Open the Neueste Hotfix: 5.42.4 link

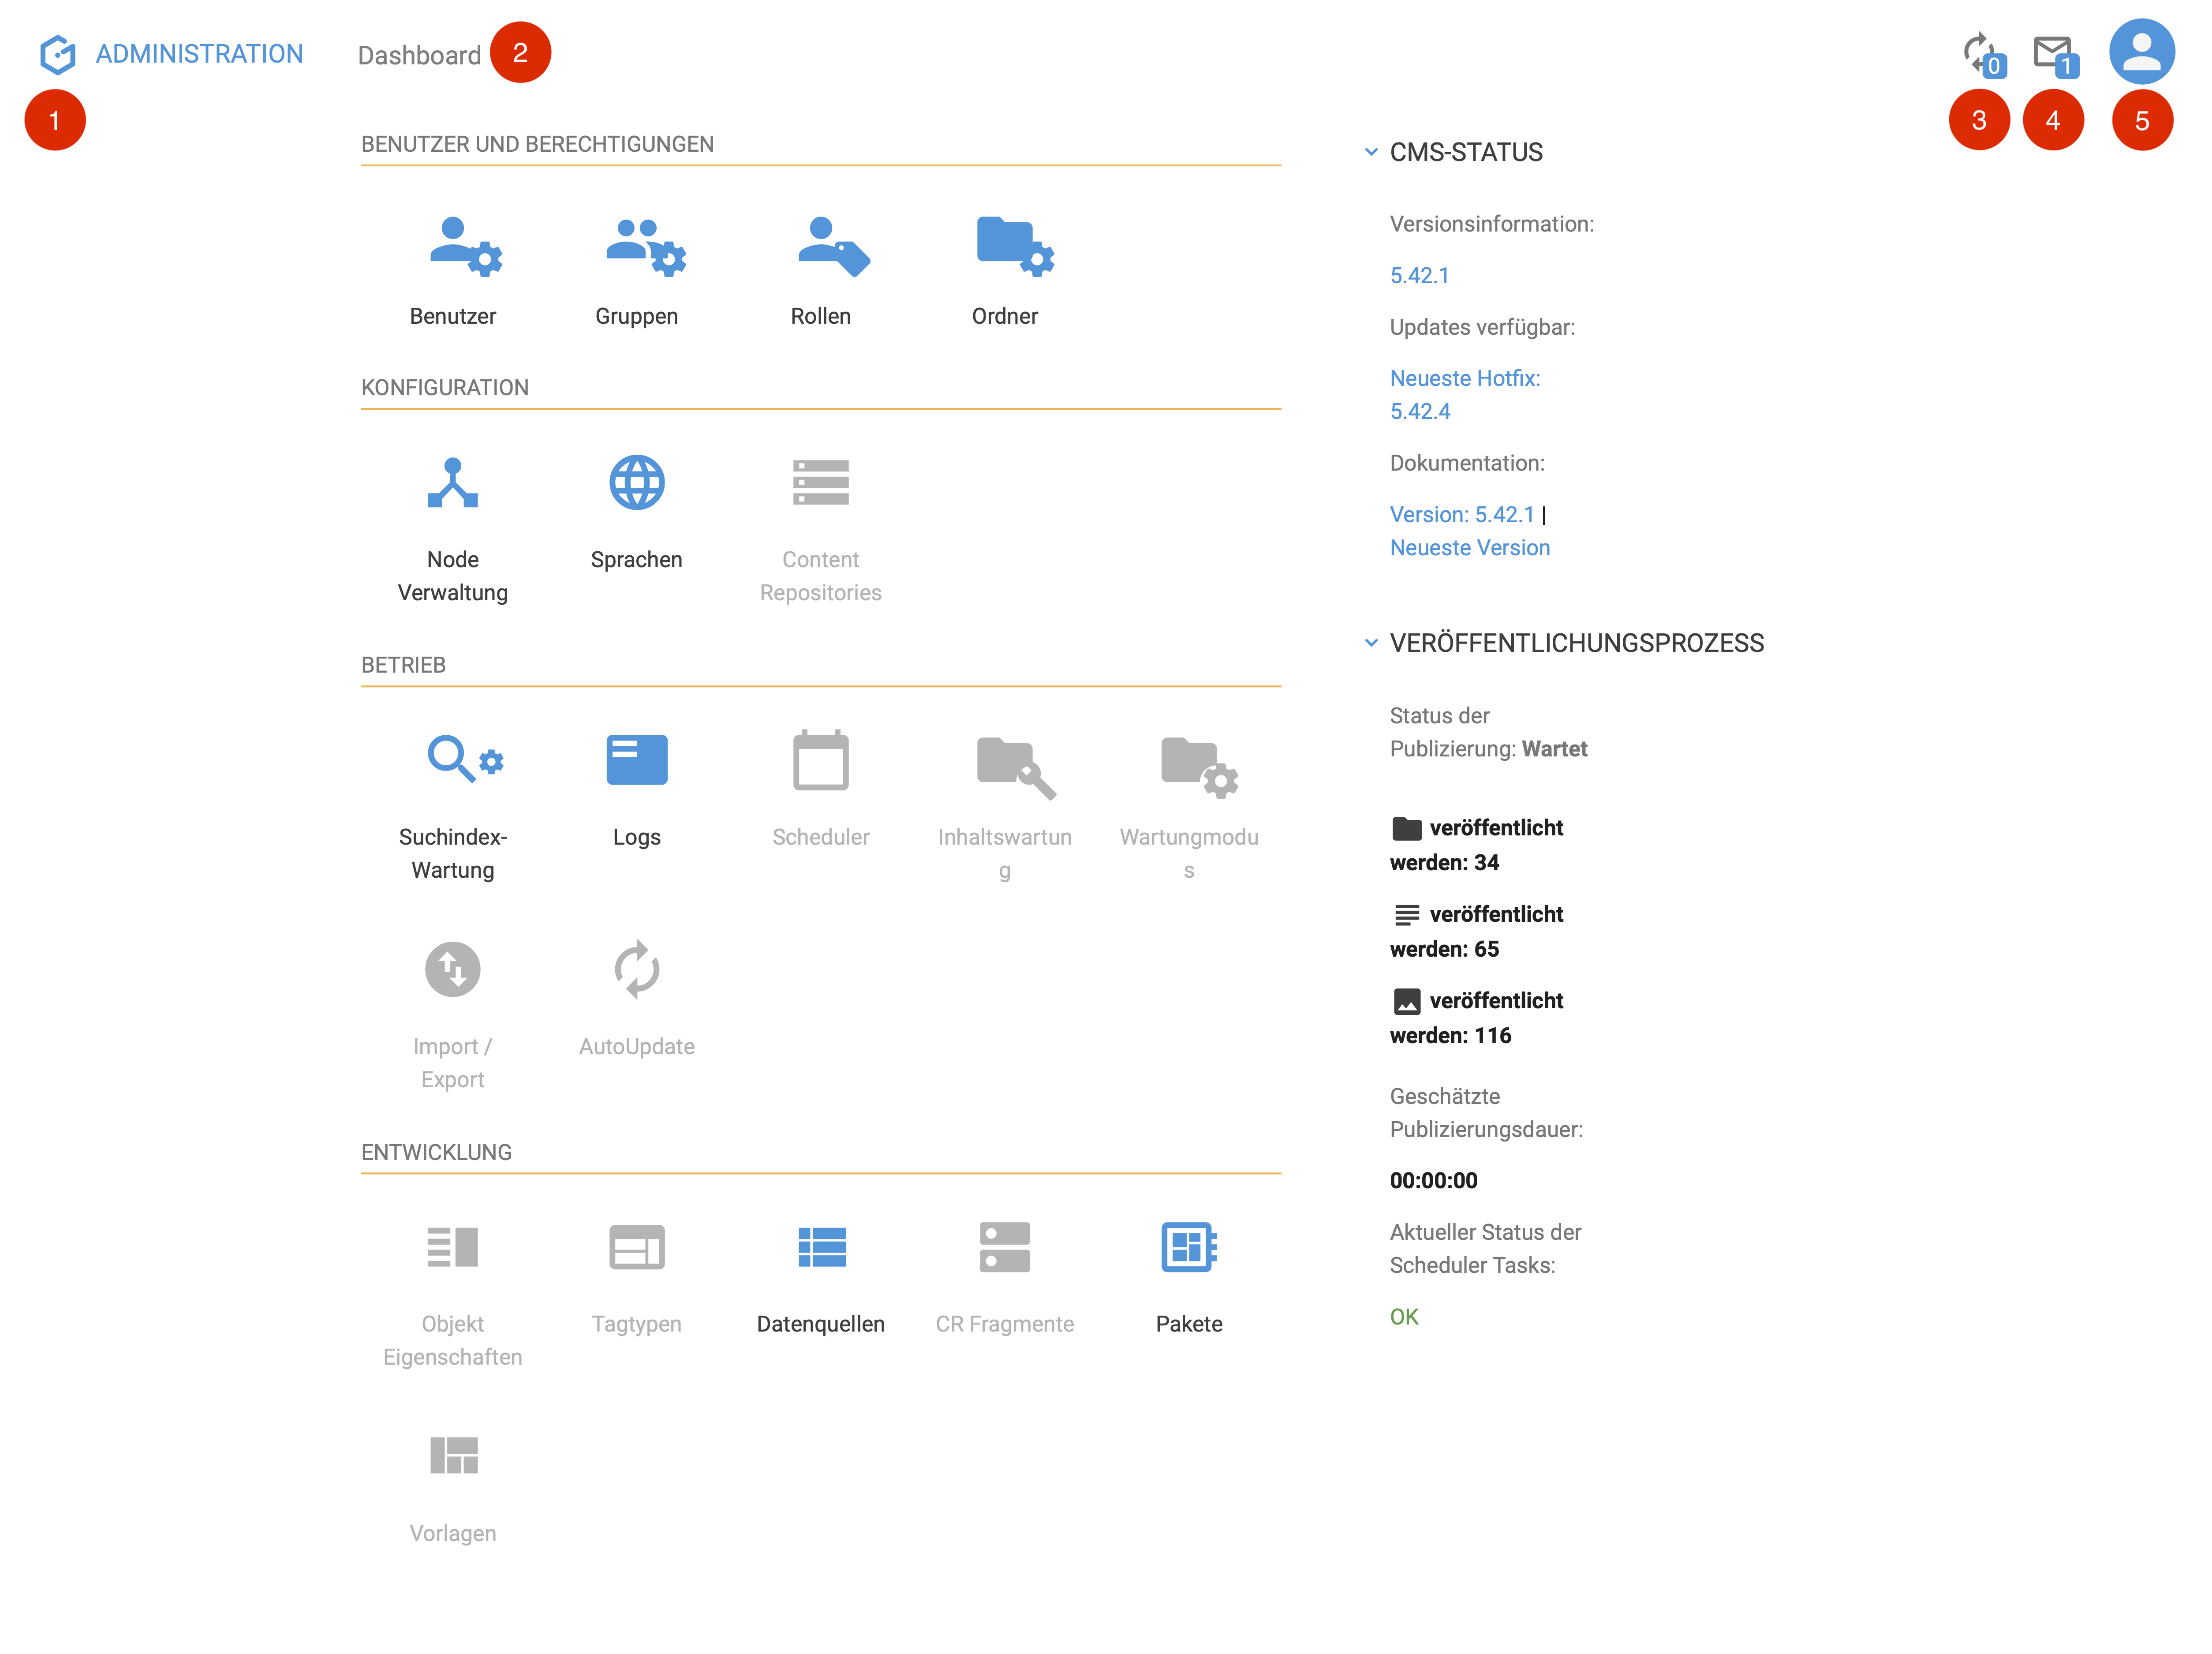pyautogui.click(x=1465, y=395)
